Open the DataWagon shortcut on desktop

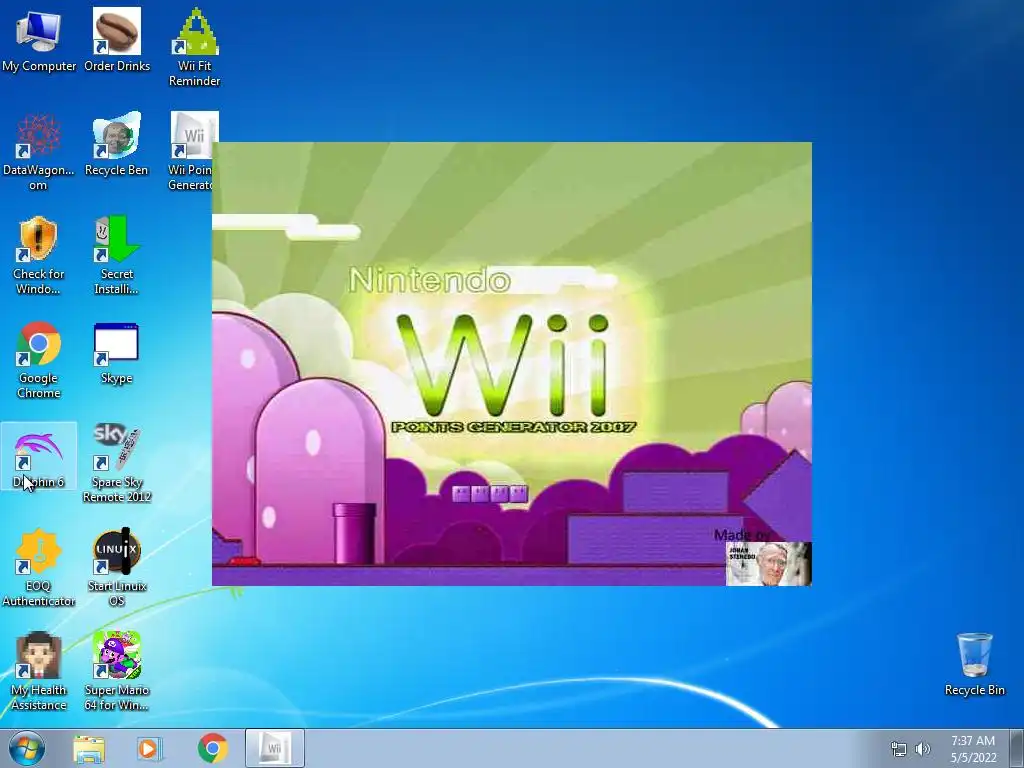point(39,152)
